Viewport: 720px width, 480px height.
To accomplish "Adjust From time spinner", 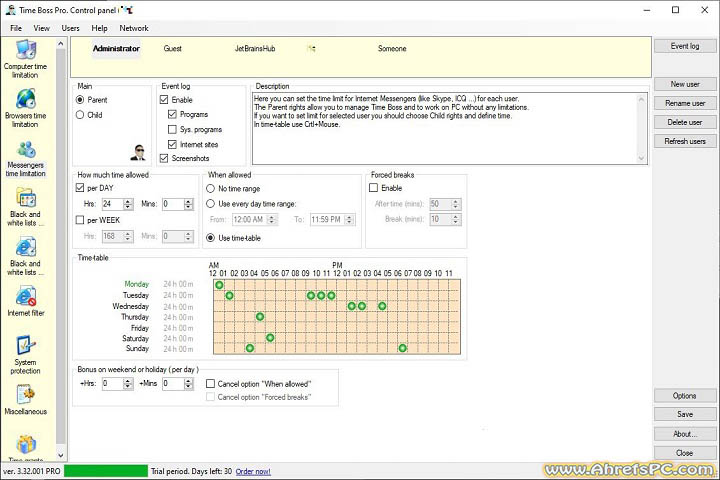I will coord(272,220).
